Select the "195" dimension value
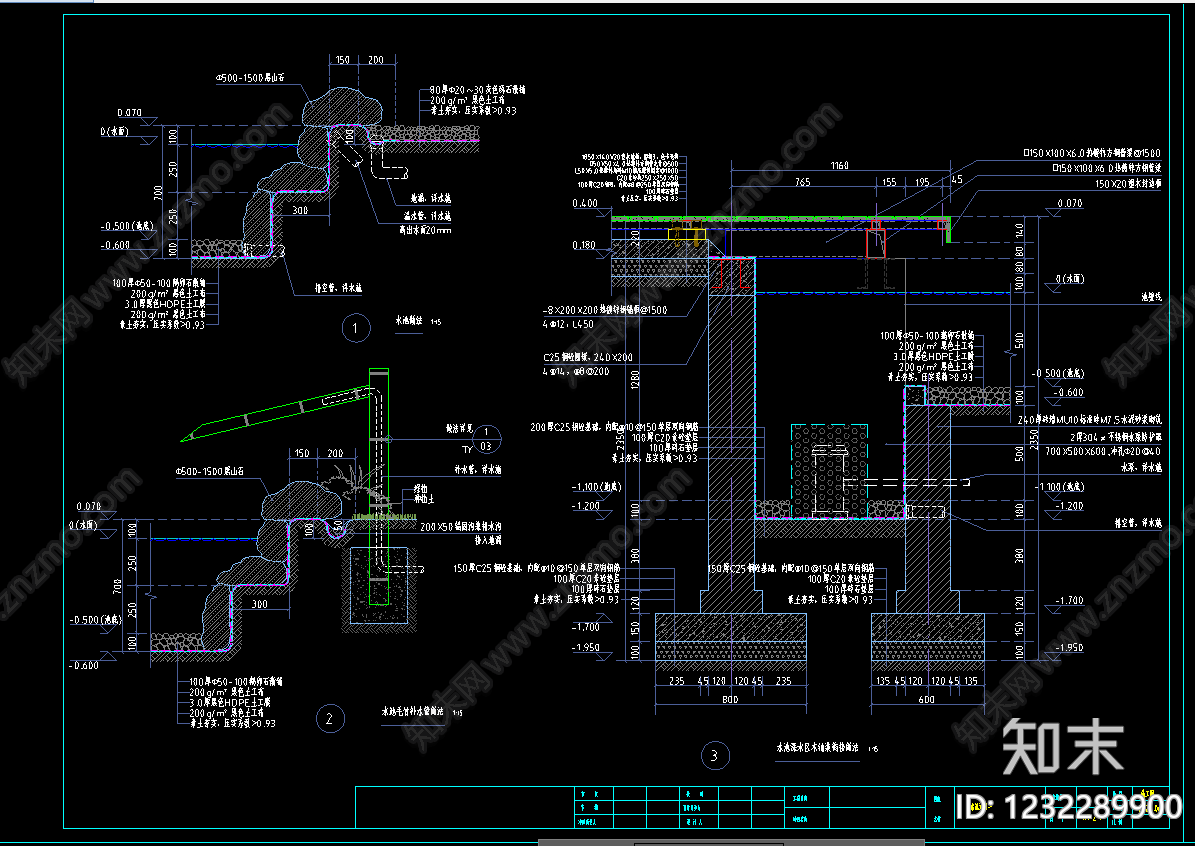The image size is (1195, 846). tap(922, 182)
